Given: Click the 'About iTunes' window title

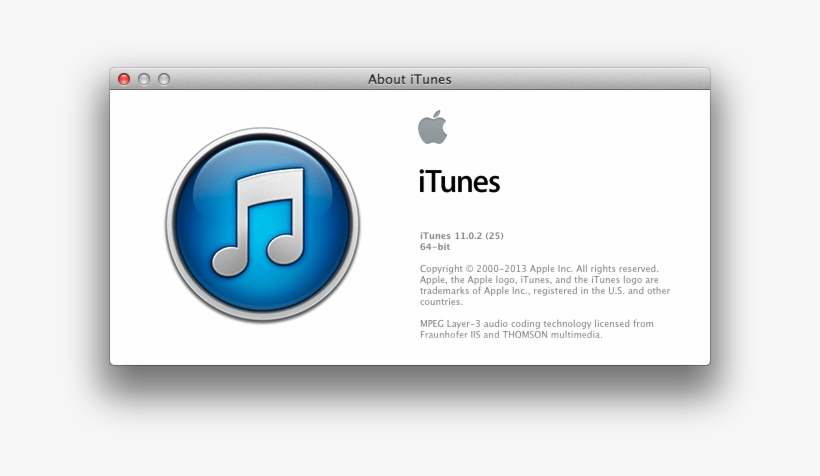Looking at the screenshot, I should [x=409, y=79].
